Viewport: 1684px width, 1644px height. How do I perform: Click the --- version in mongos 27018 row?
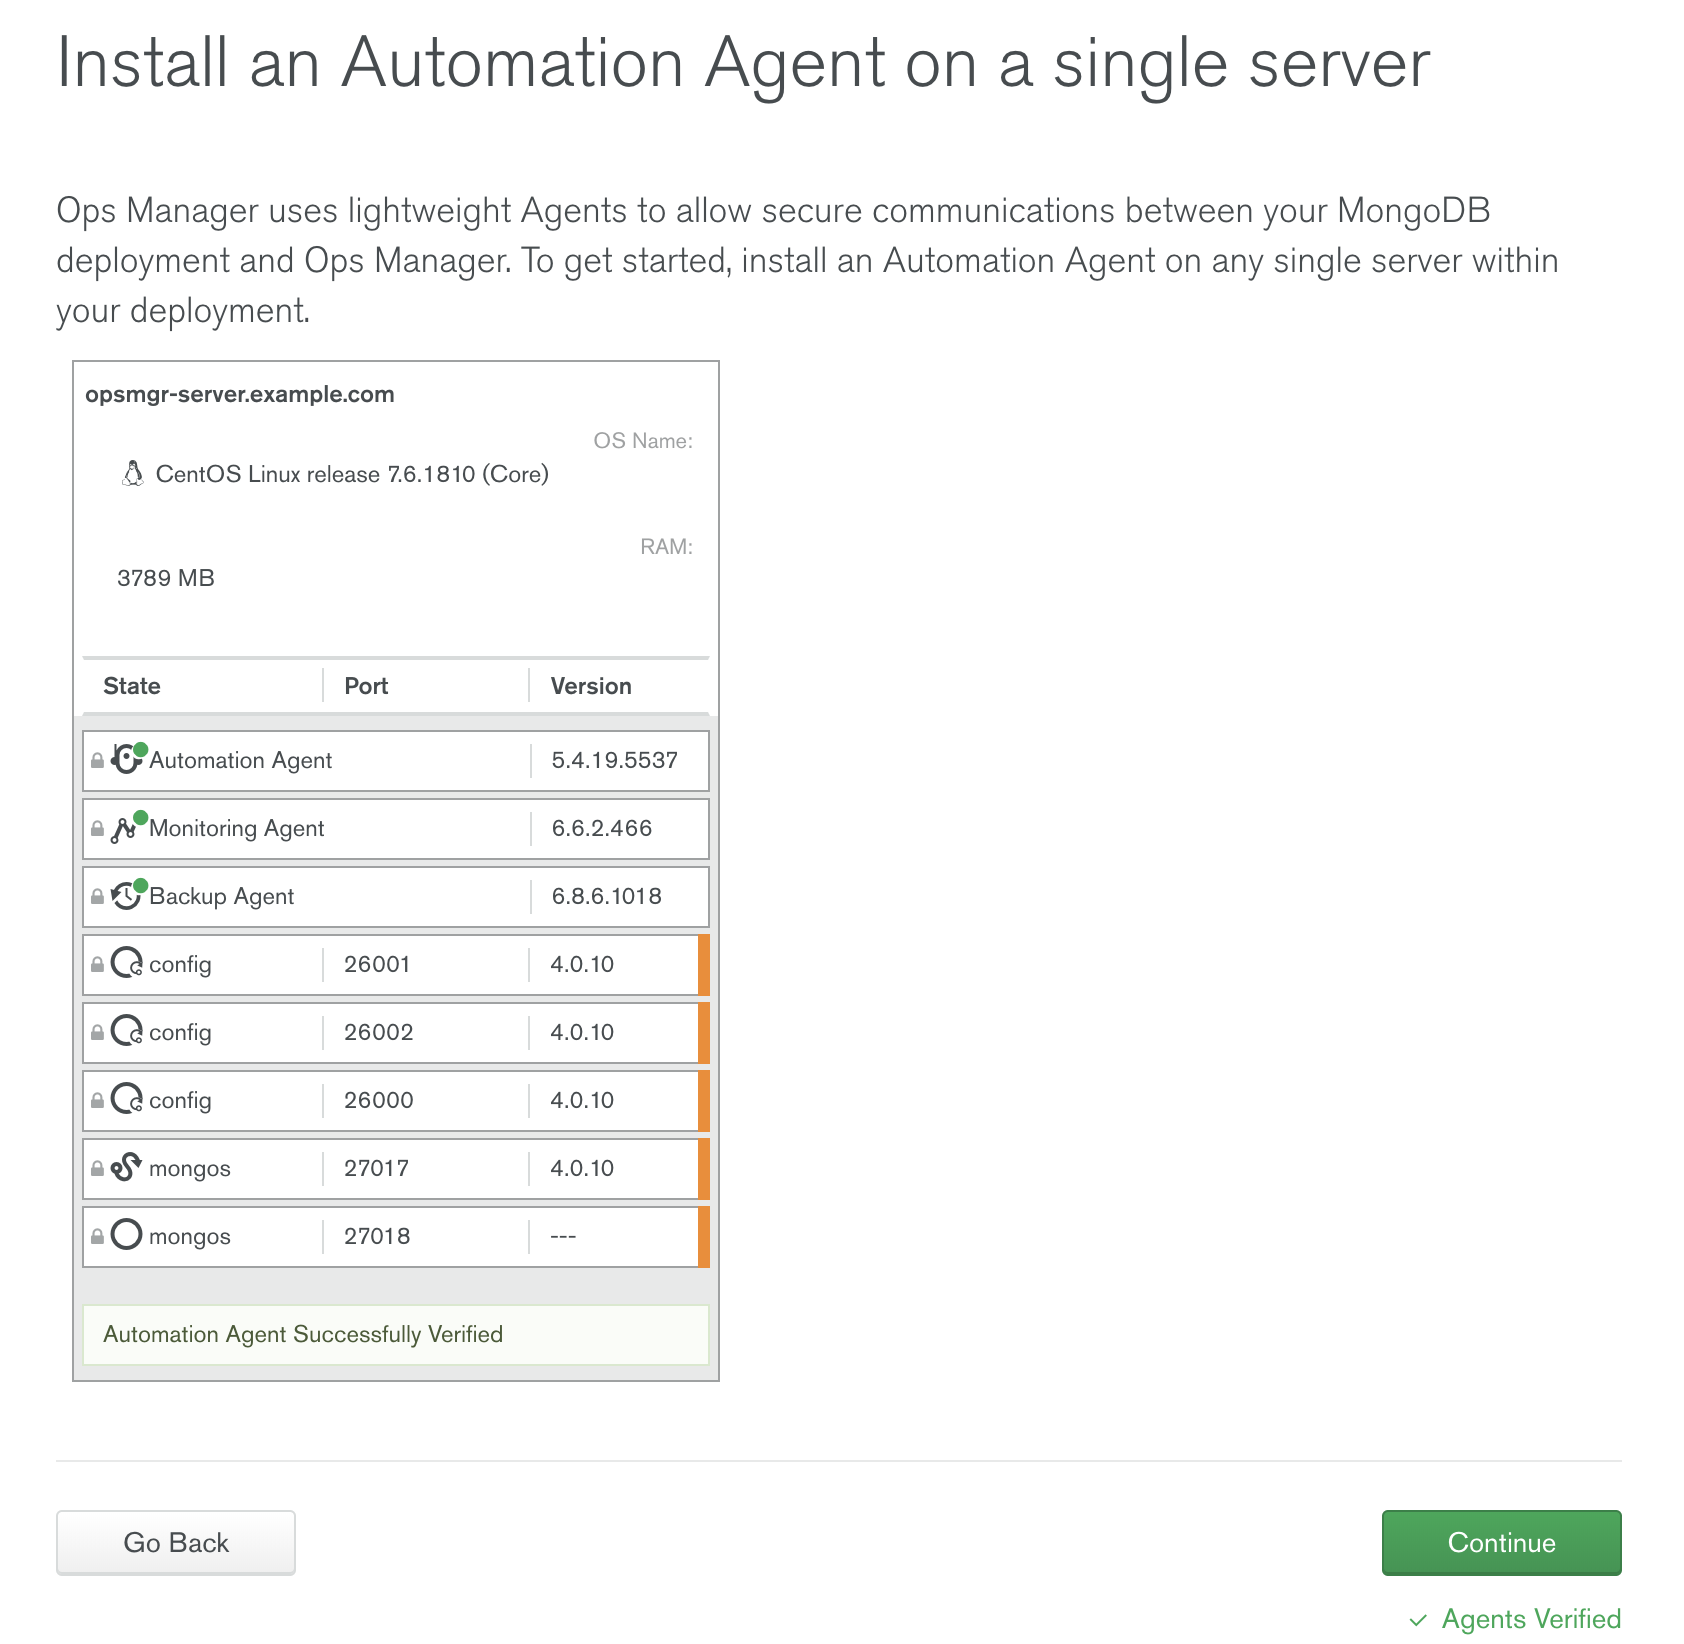563,1237
